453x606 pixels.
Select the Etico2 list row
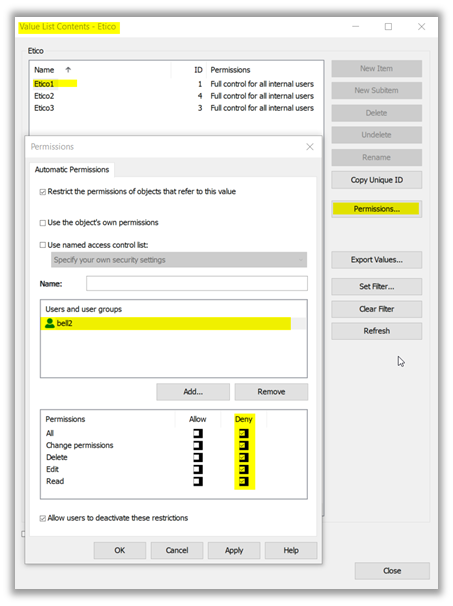tap(176, 96)
